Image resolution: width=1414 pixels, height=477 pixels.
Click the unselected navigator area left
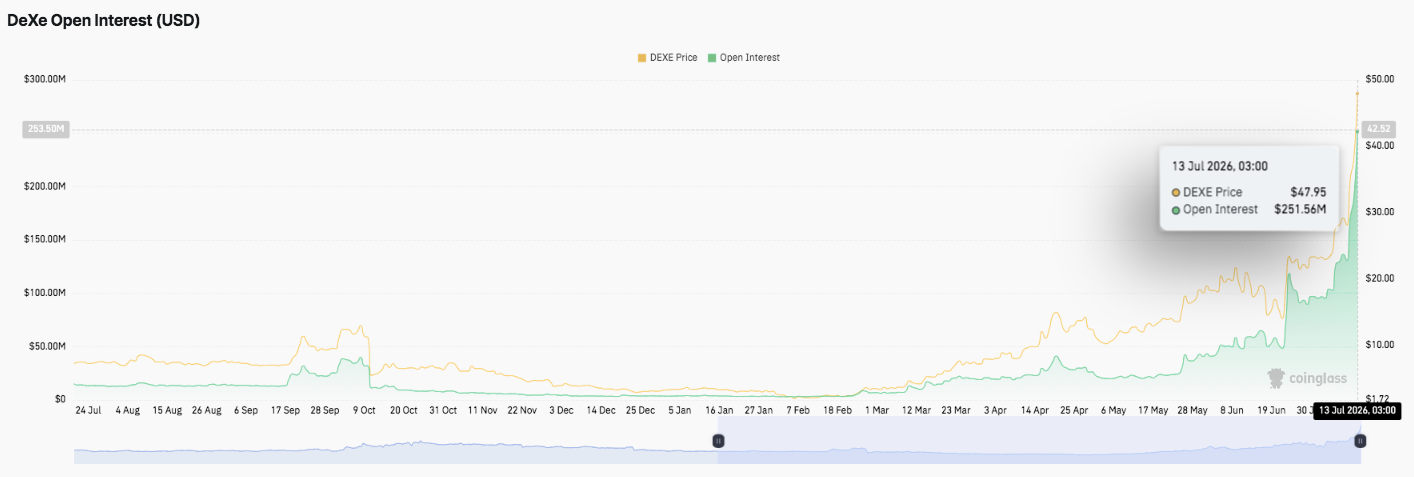coord(395,441)
